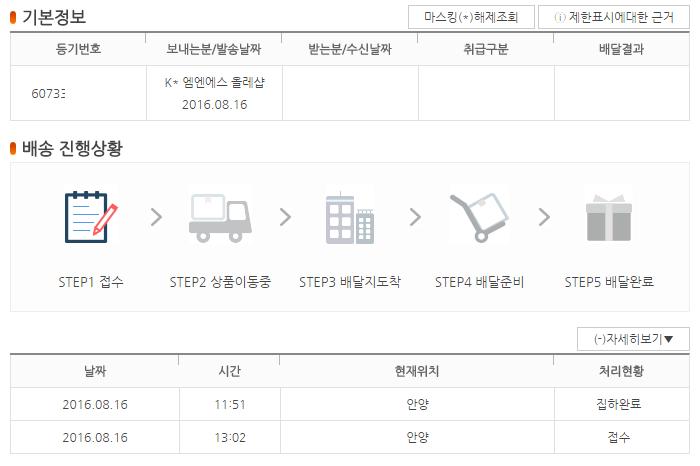Click the STEP3 building icon
The image size is (700, 466).
349,216
